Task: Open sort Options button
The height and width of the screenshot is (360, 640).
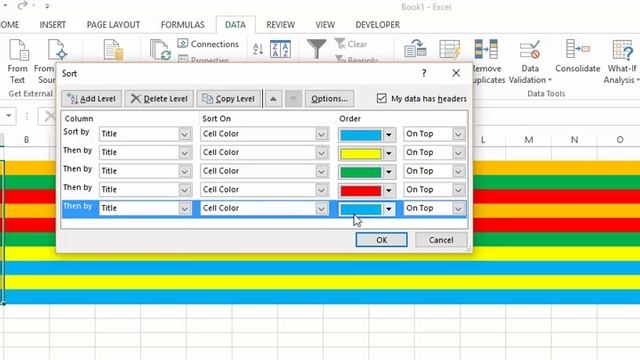Action: tap(329, 99)
